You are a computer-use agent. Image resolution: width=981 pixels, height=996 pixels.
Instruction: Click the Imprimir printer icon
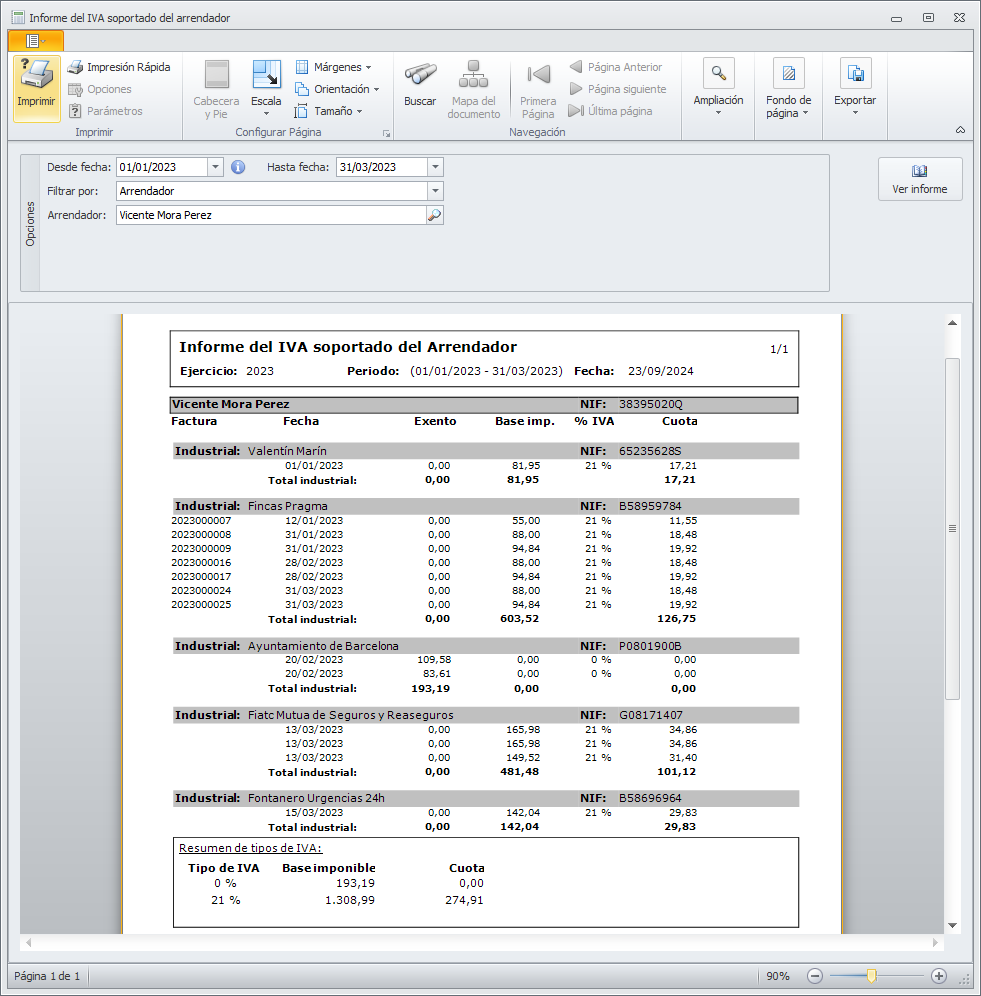pyautogui.click(x=37, y=77)
